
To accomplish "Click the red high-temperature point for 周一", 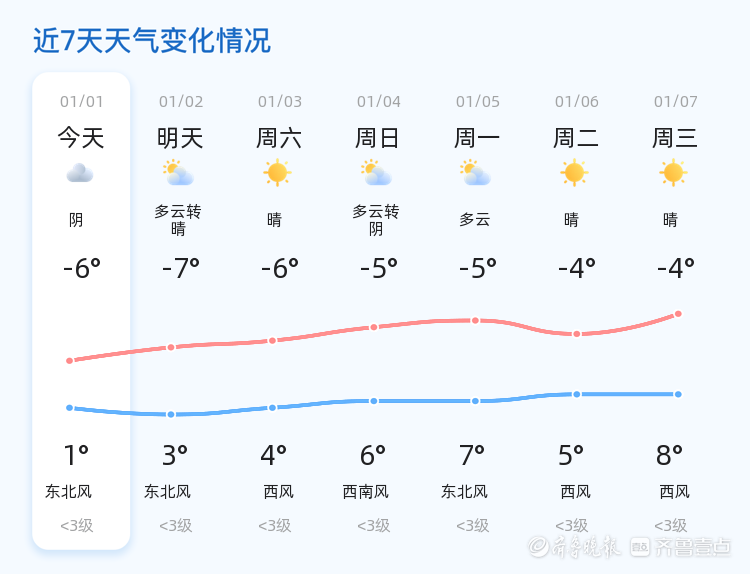I will pyautogui.click(x=475, y=320).
